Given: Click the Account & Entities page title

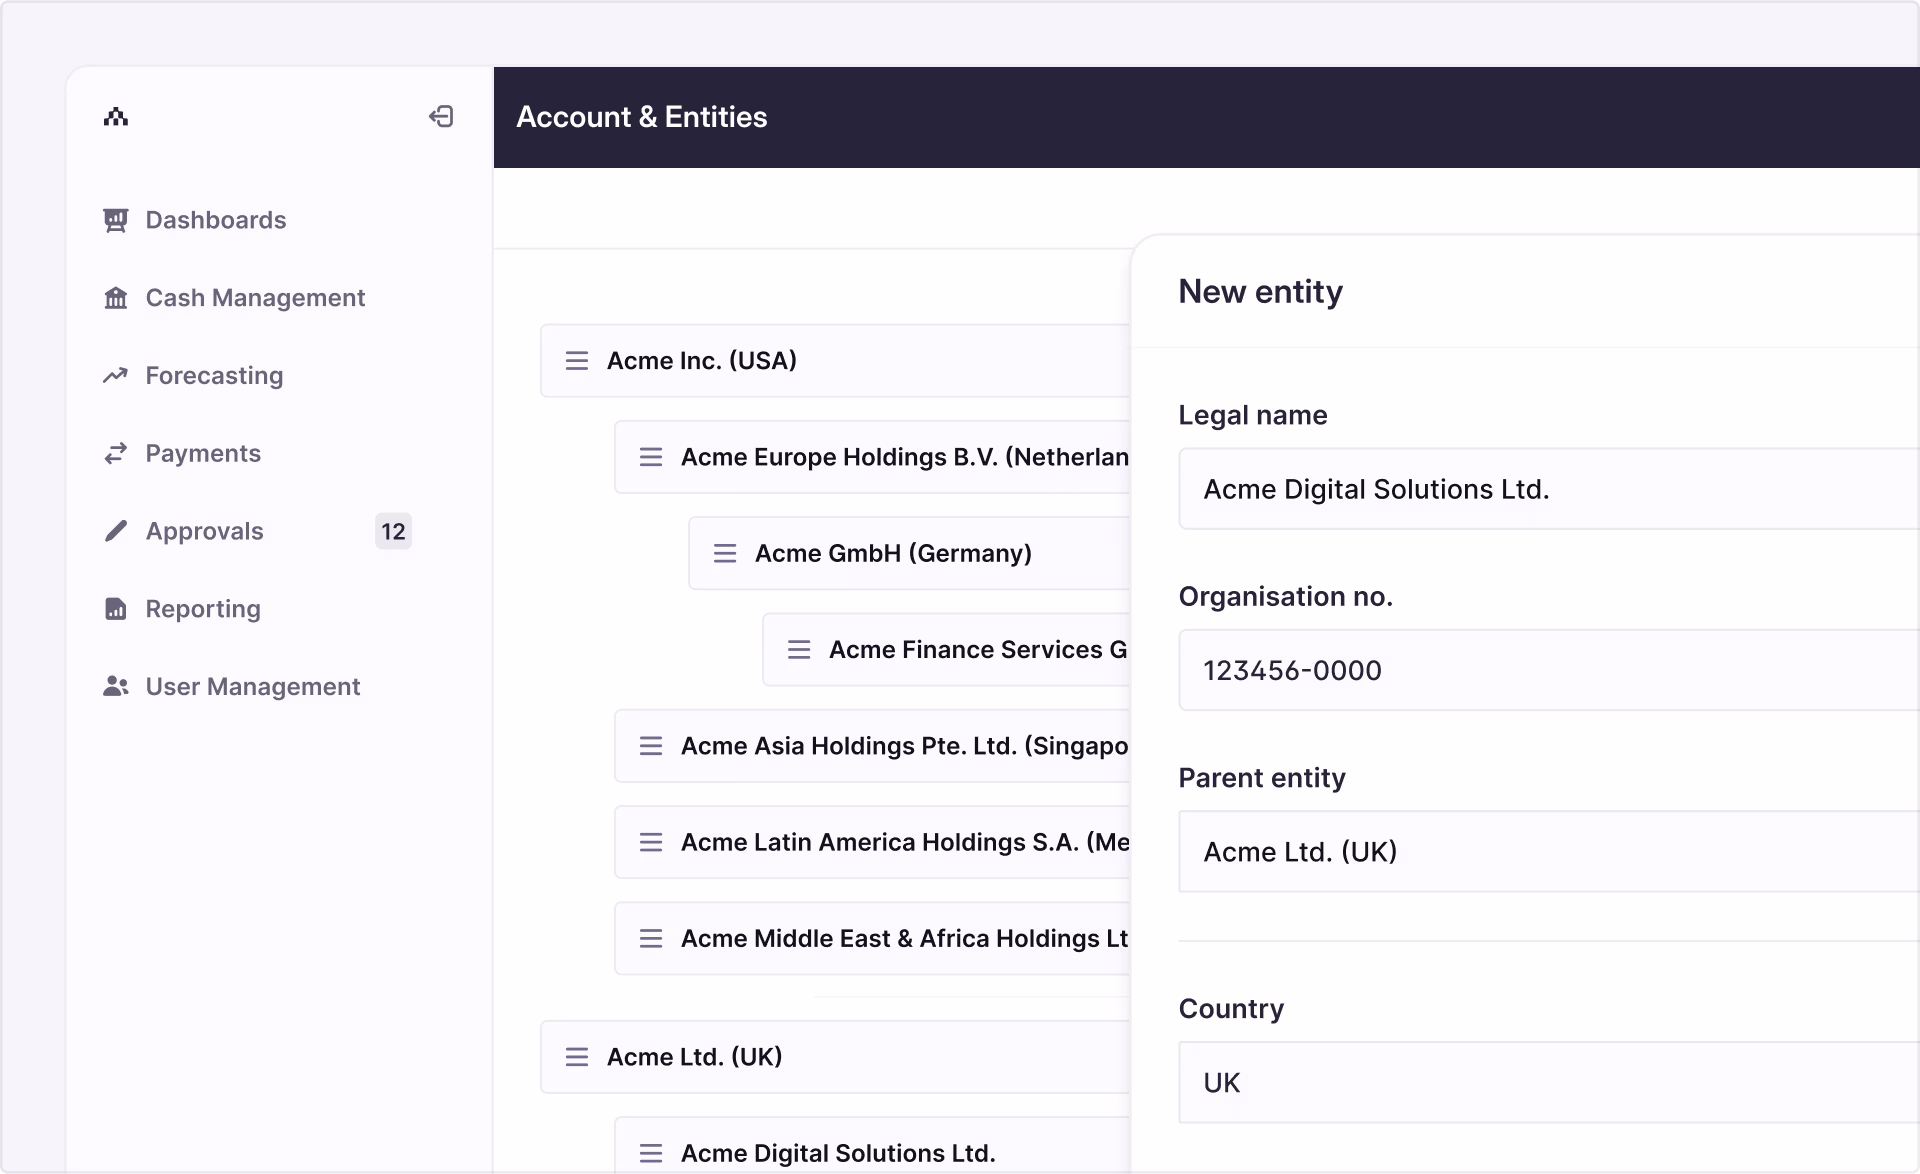Looking at the screenshot, I should pos(642,117).
